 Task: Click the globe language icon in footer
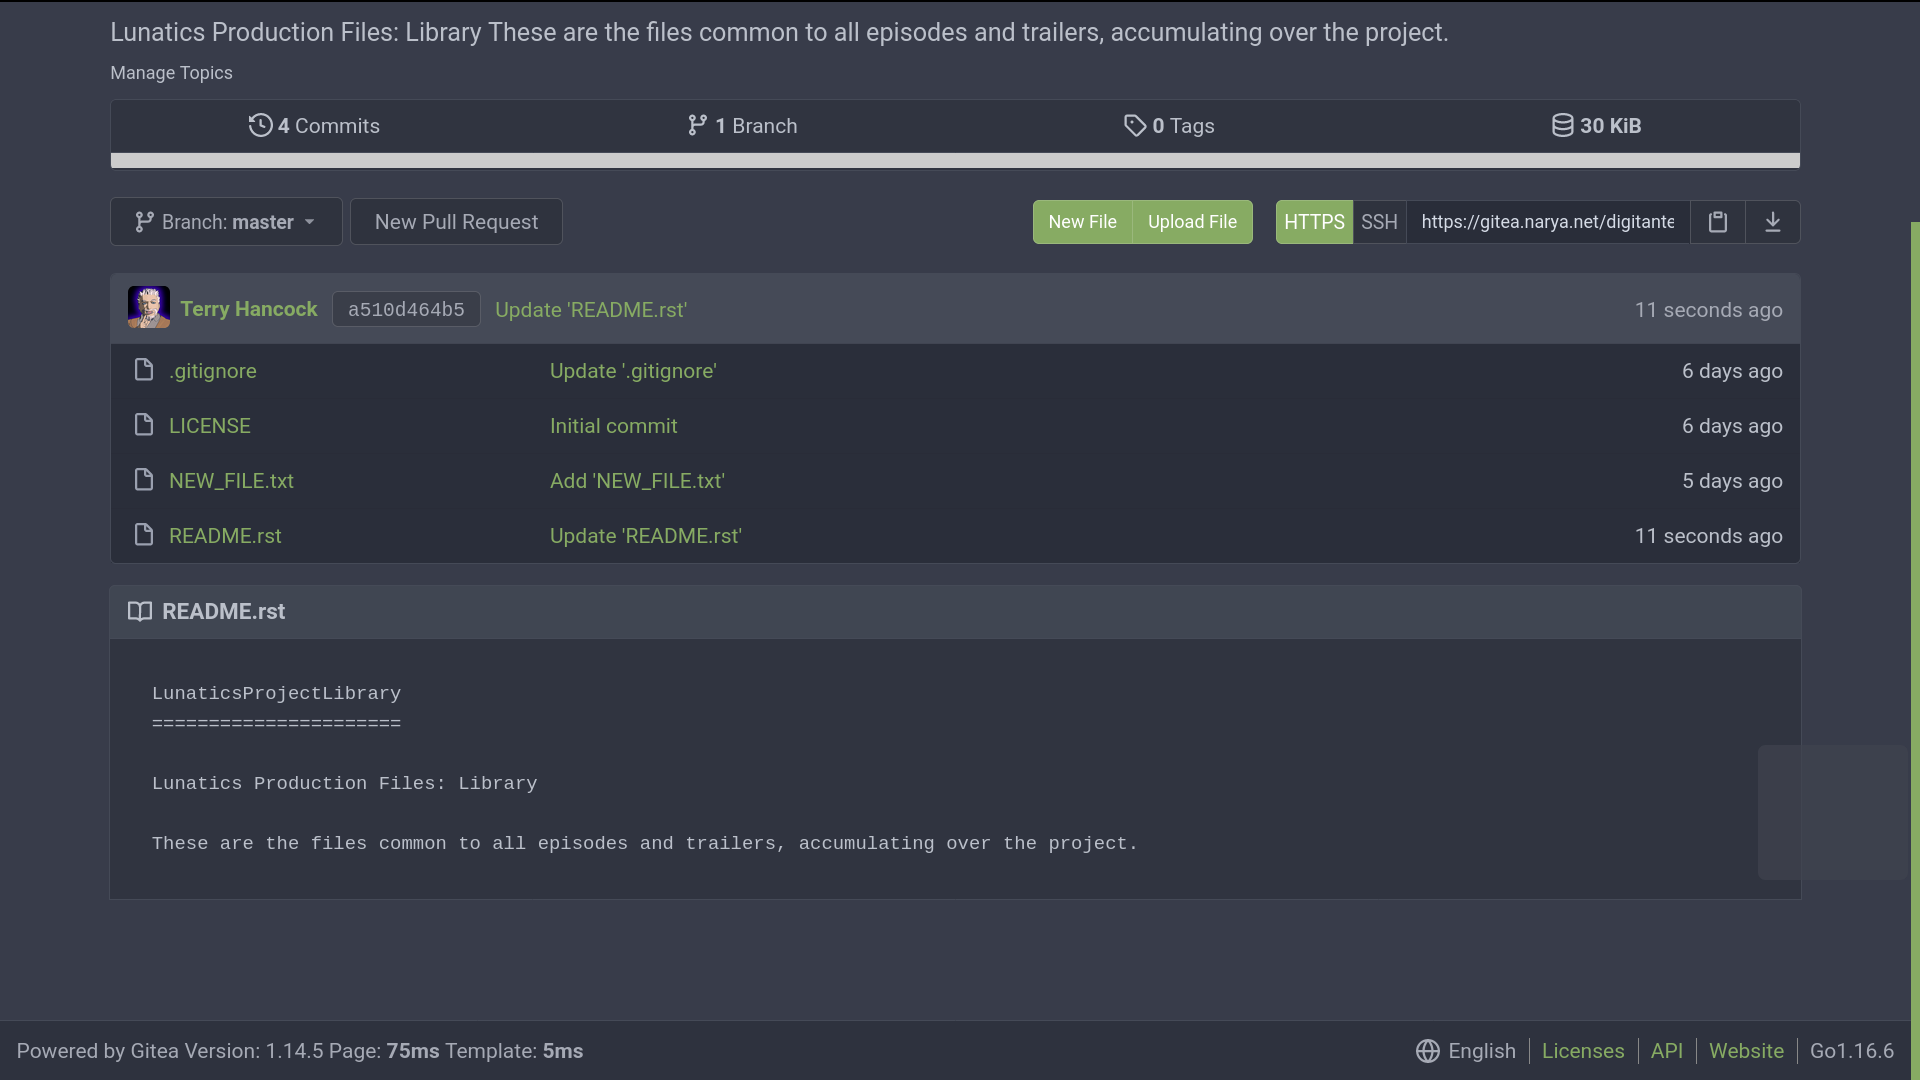pos(1427,1051)
